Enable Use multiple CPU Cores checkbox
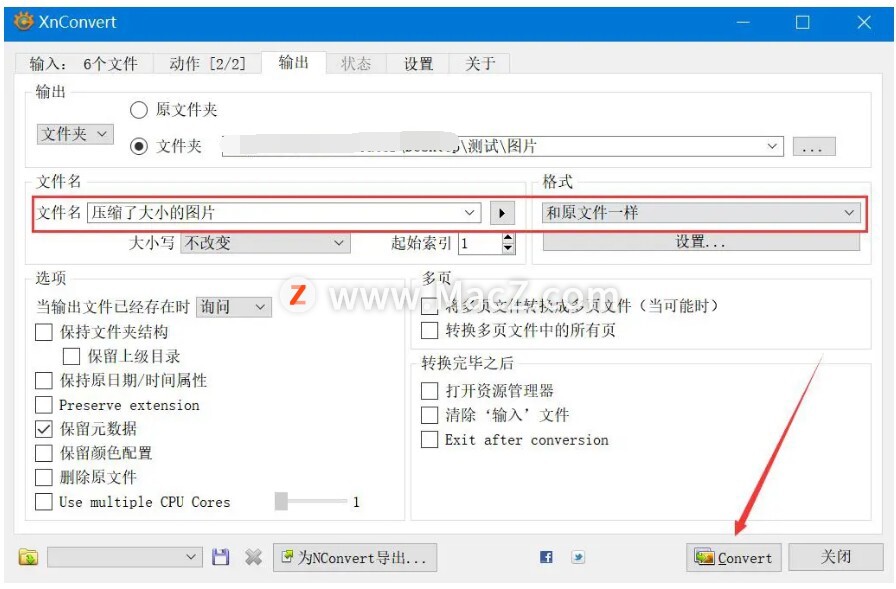The height and width of the screenshot is (589, 896). [x=44, y=502]
